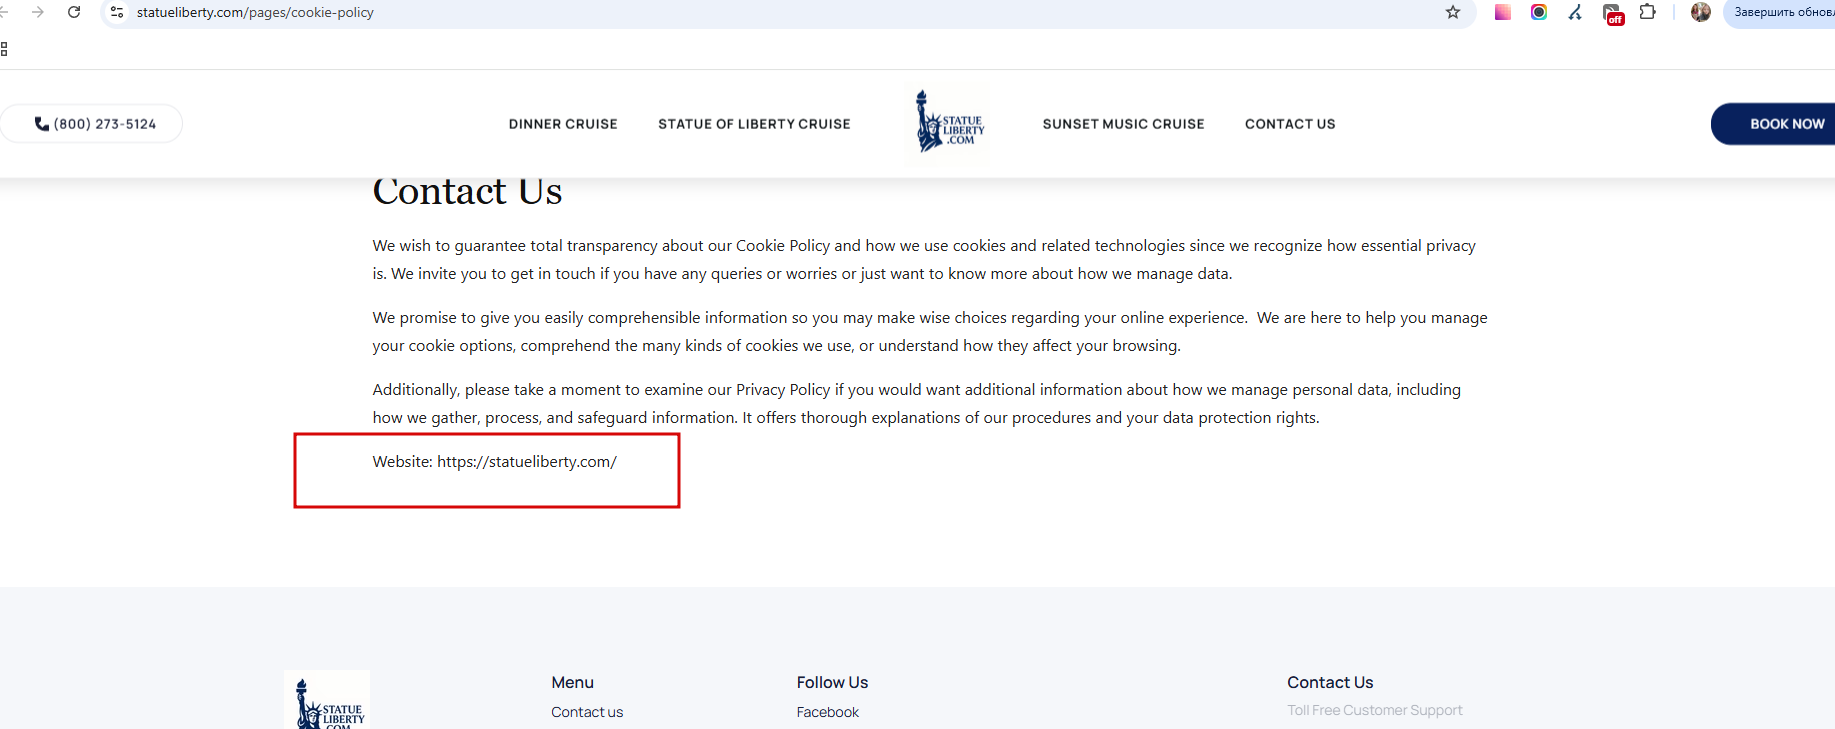Click the BOOK NOW button
This screenshot has width=1835, height=729.
1774,124
